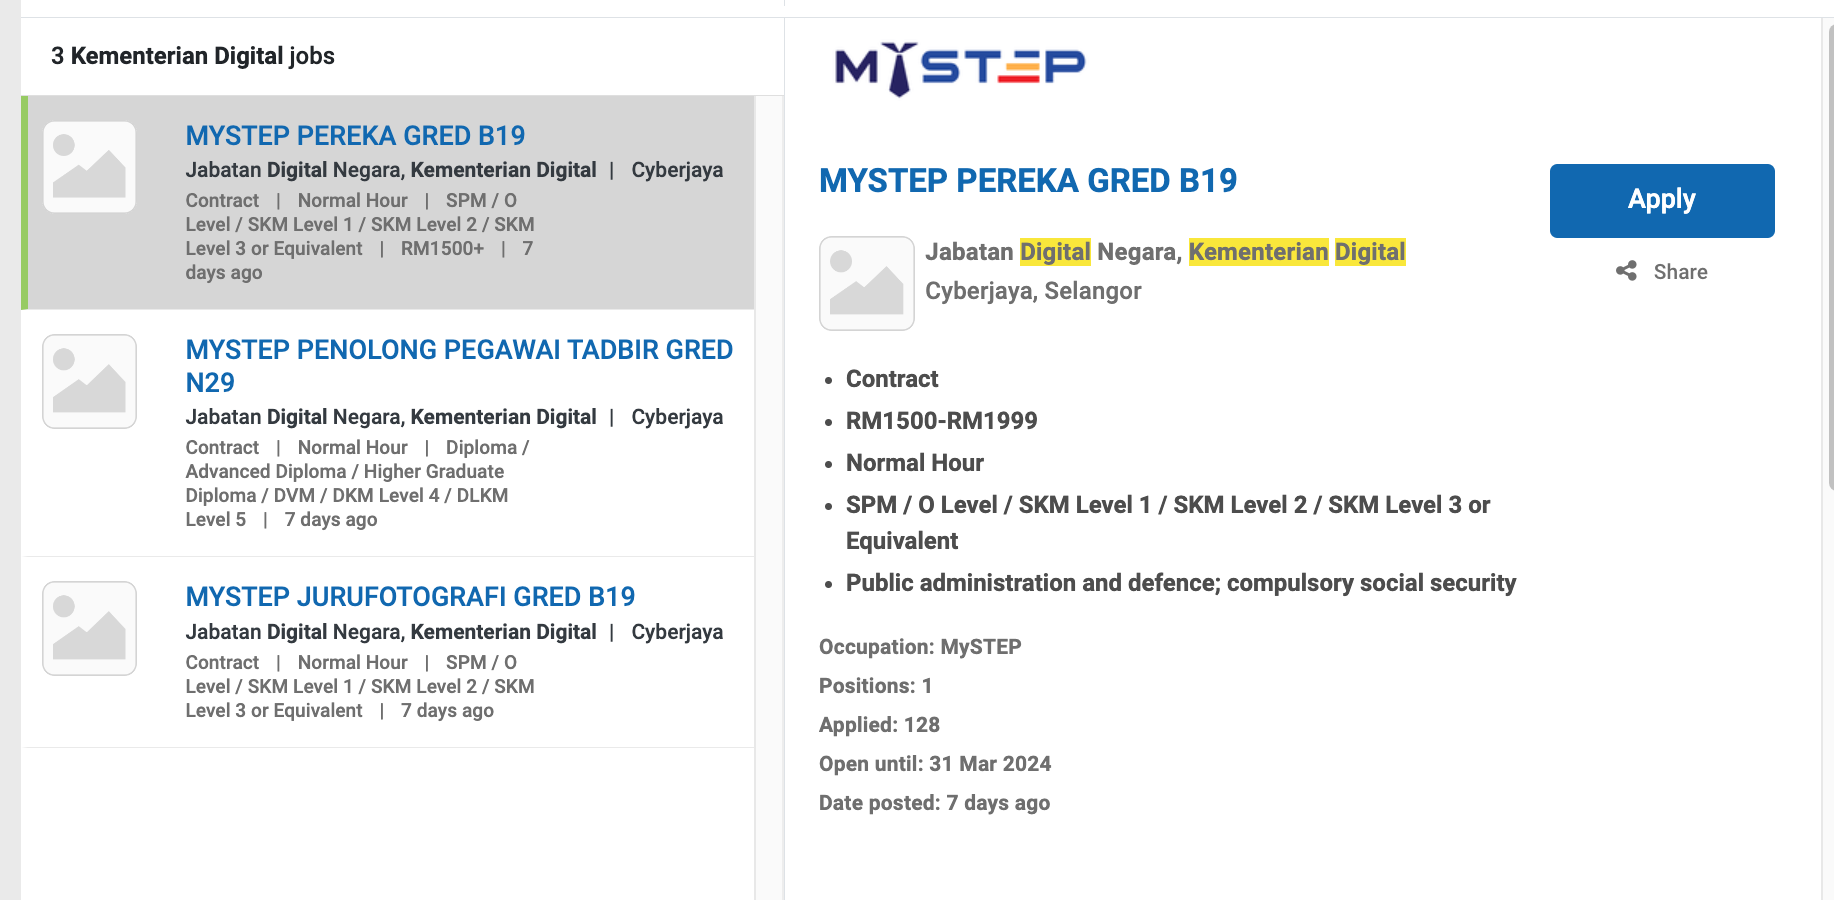The width and height of the screenshot is (1834, 900).
Task: Click the MySTEP logo
Action: 959,69
